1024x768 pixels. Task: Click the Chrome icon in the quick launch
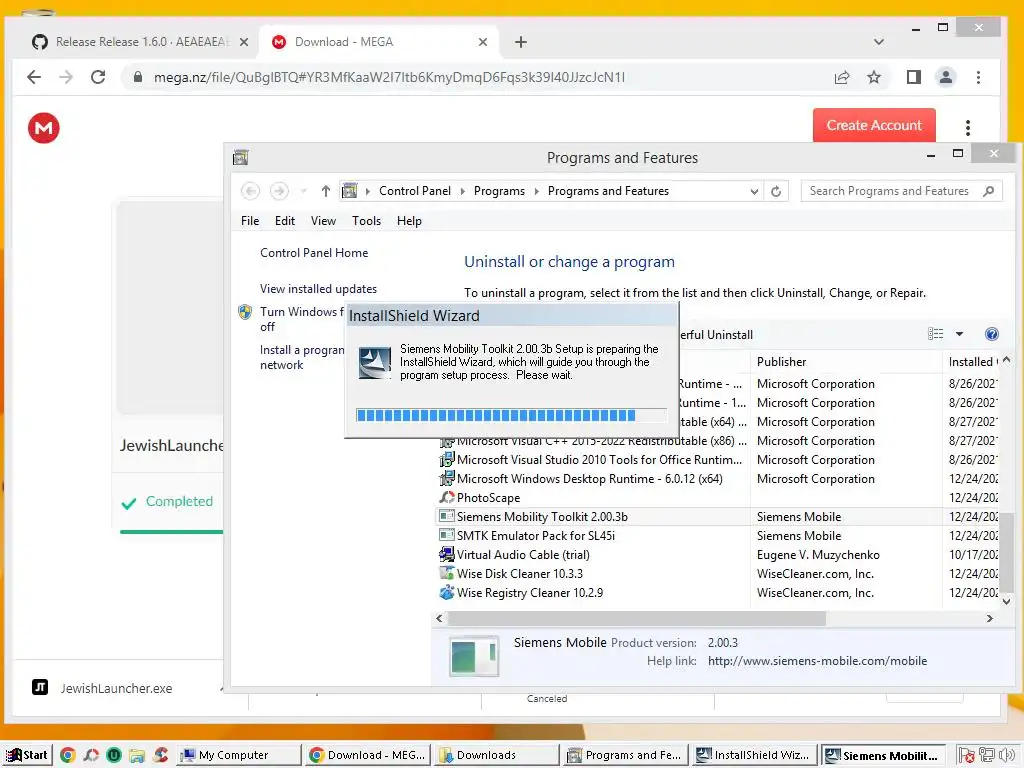[x=68, y=755]
